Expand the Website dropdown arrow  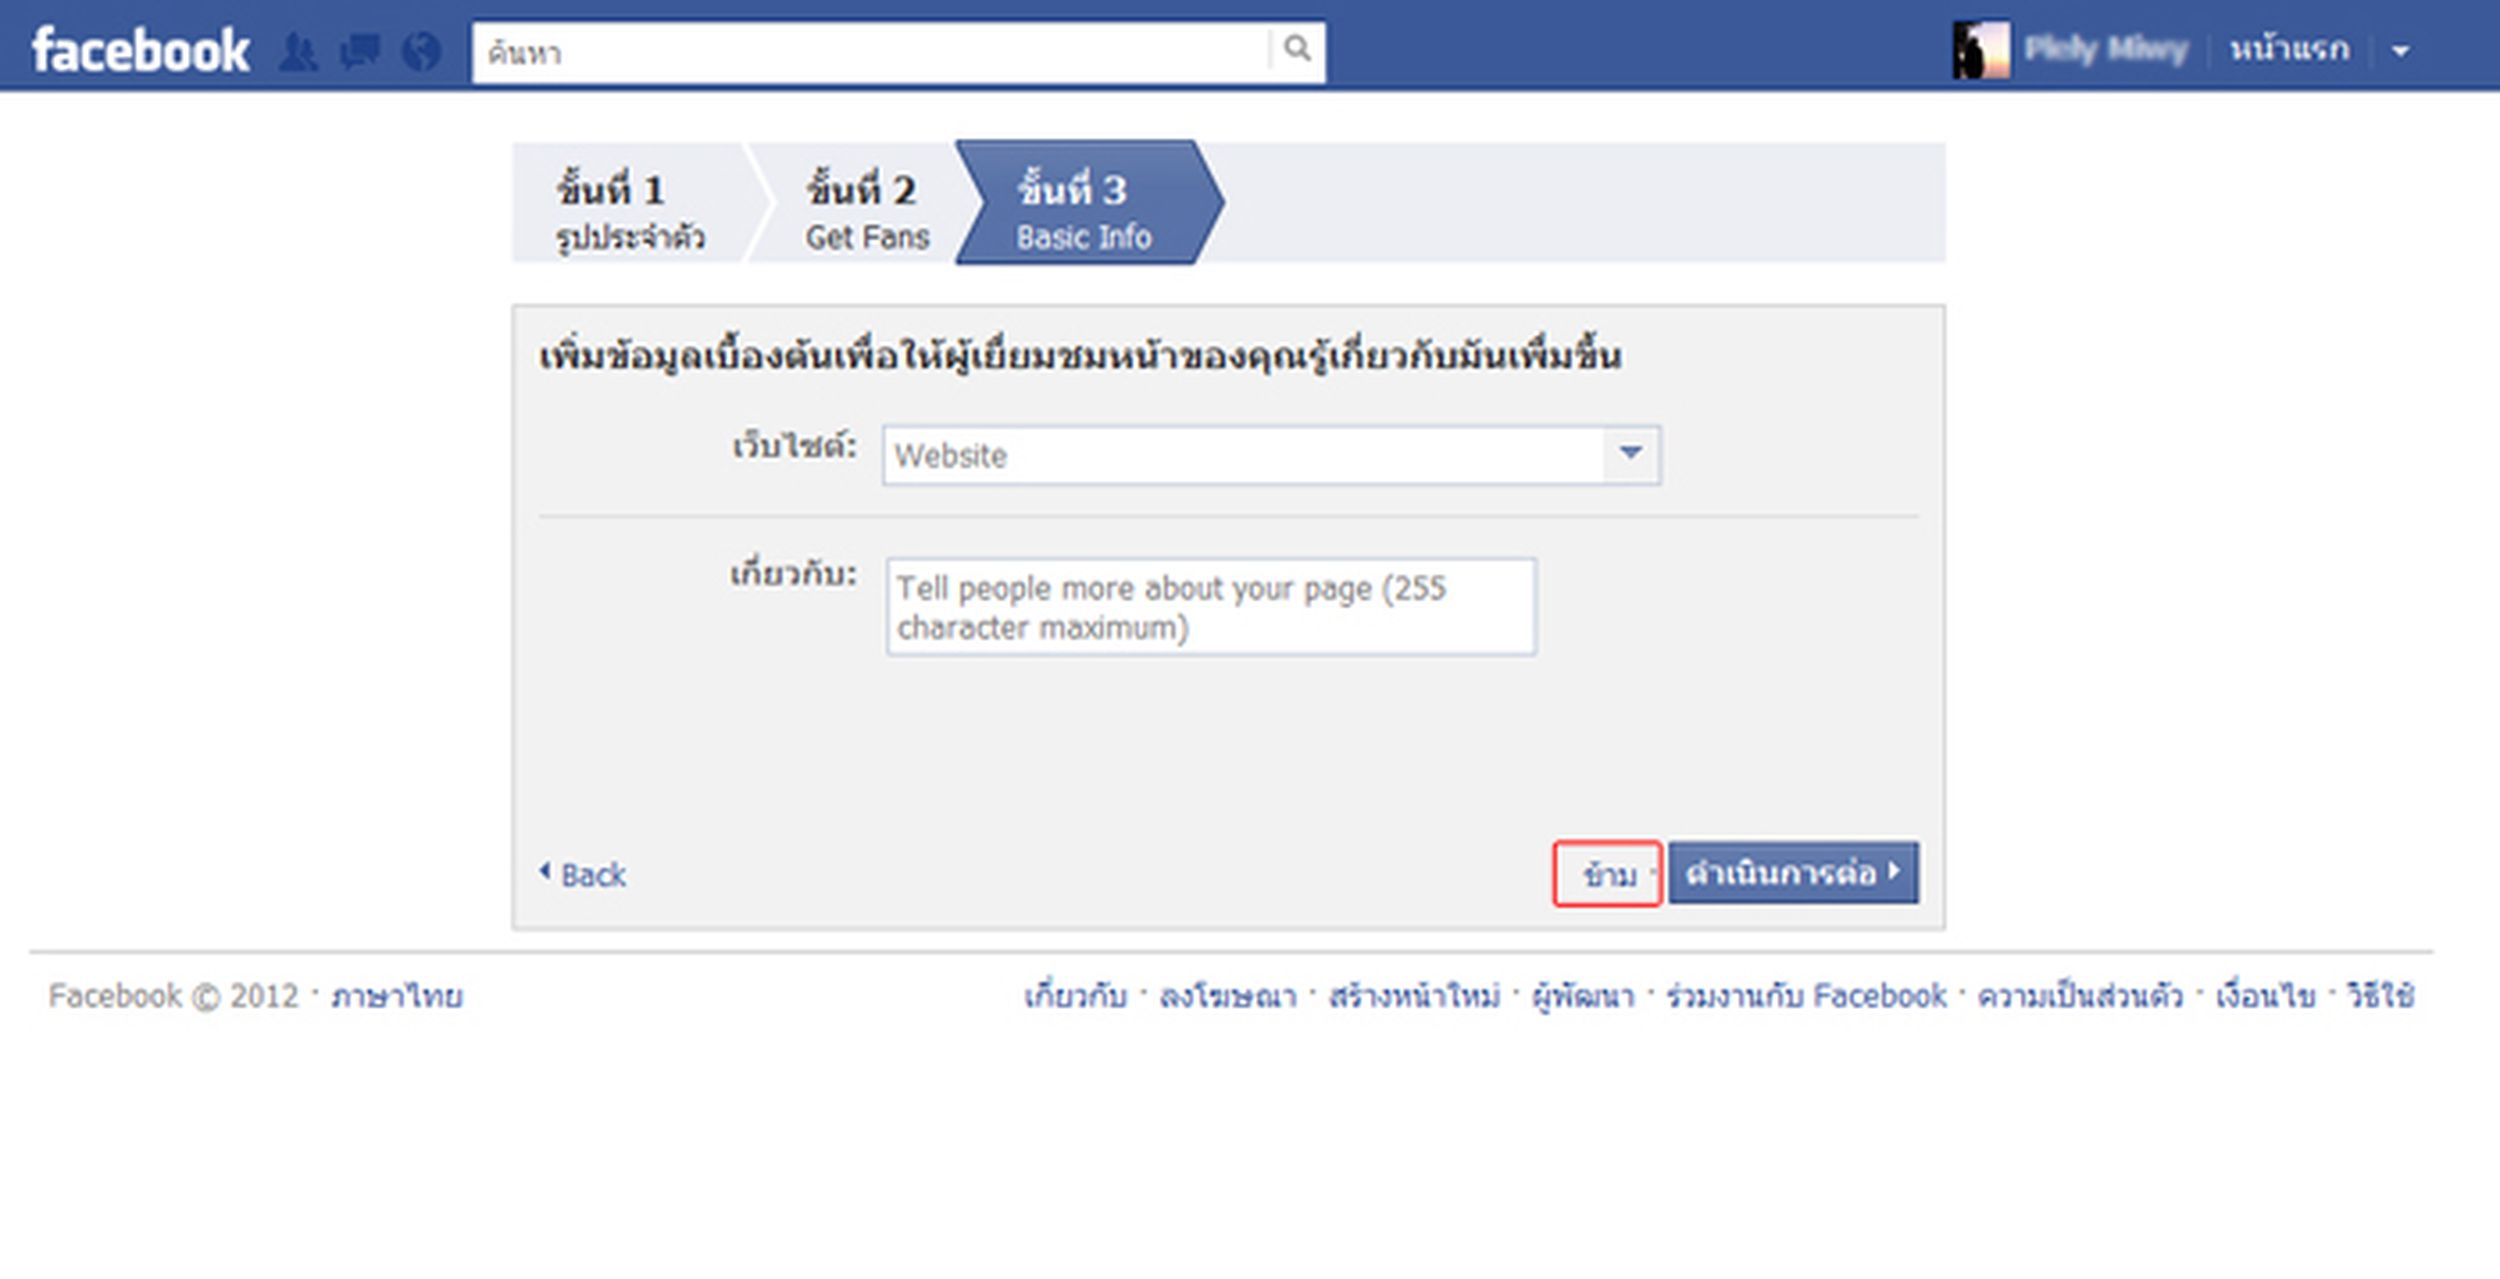click(1631, 455)
